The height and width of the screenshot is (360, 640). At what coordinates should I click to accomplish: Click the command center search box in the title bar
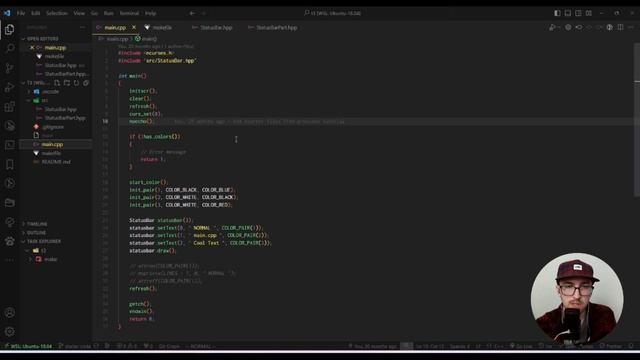333,13
